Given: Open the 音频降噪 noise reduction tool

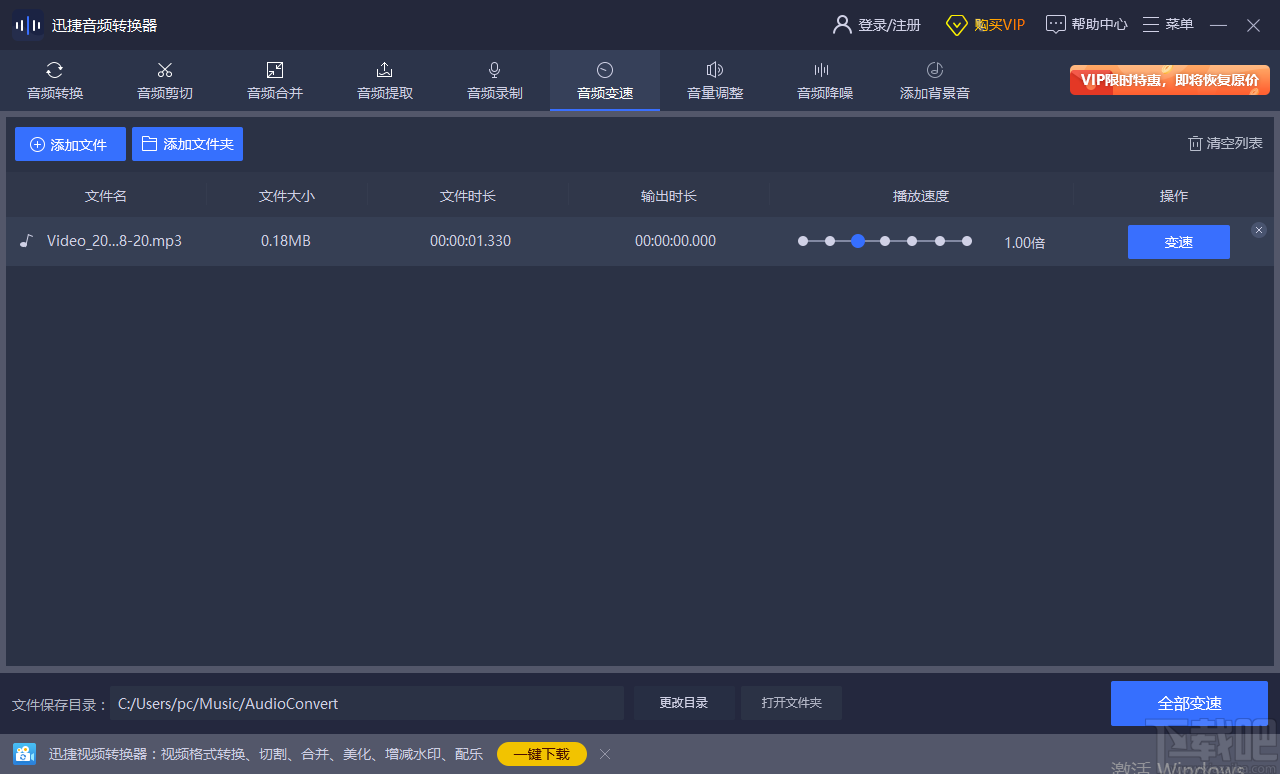Looking at the screenshot, I should pyautogui.click(x=824, y=80).
